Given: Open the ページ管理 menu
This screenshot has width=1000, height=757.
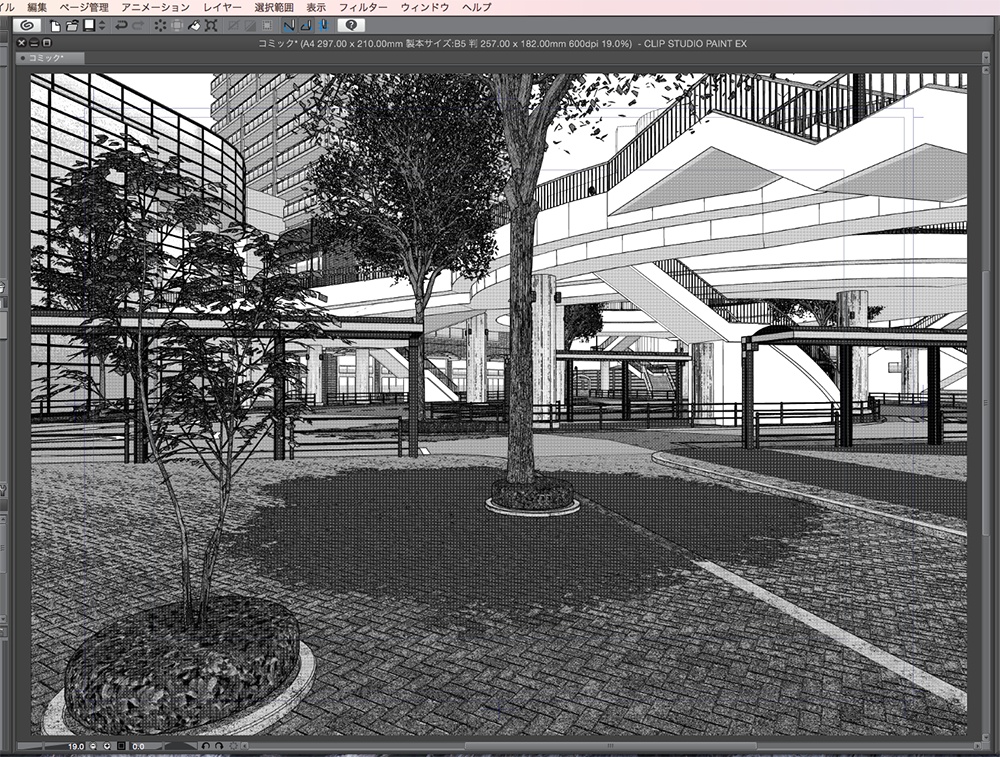Looking at the screenshot, I should tap(84, 7).
